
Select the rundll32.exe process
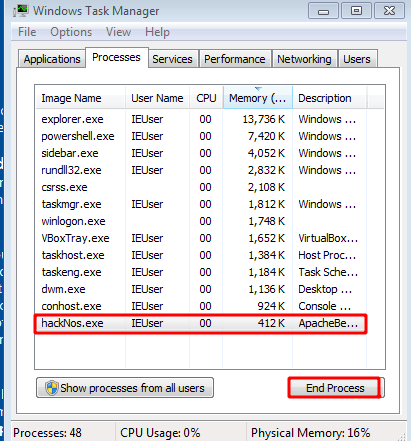click(200, 170)
